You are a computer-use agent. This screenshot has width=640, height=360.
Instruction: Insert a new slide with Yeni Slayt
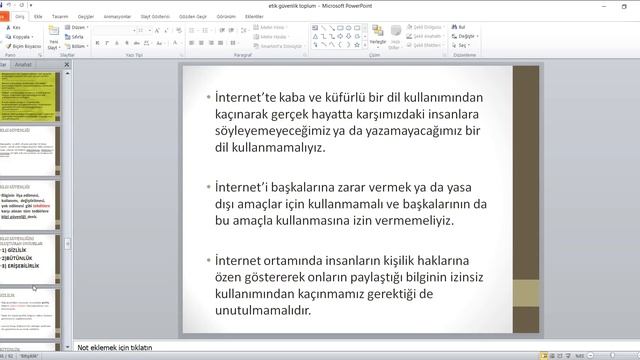[x=53, y=38]
